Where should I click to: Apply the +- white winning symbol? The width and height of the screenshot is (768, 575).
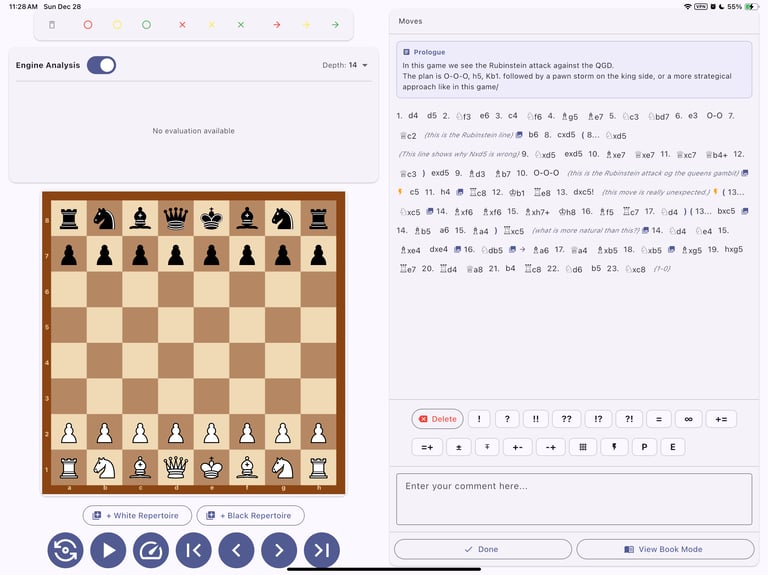click(518, 447)
